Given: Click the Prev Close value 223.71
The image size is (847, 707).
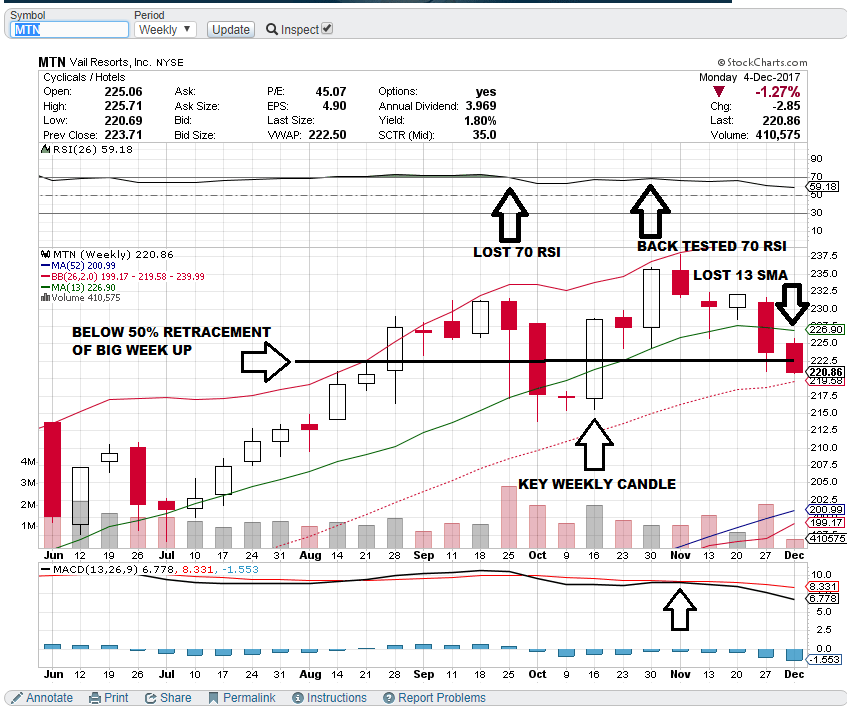Looking at the screenshot, I should coord(123,134).
